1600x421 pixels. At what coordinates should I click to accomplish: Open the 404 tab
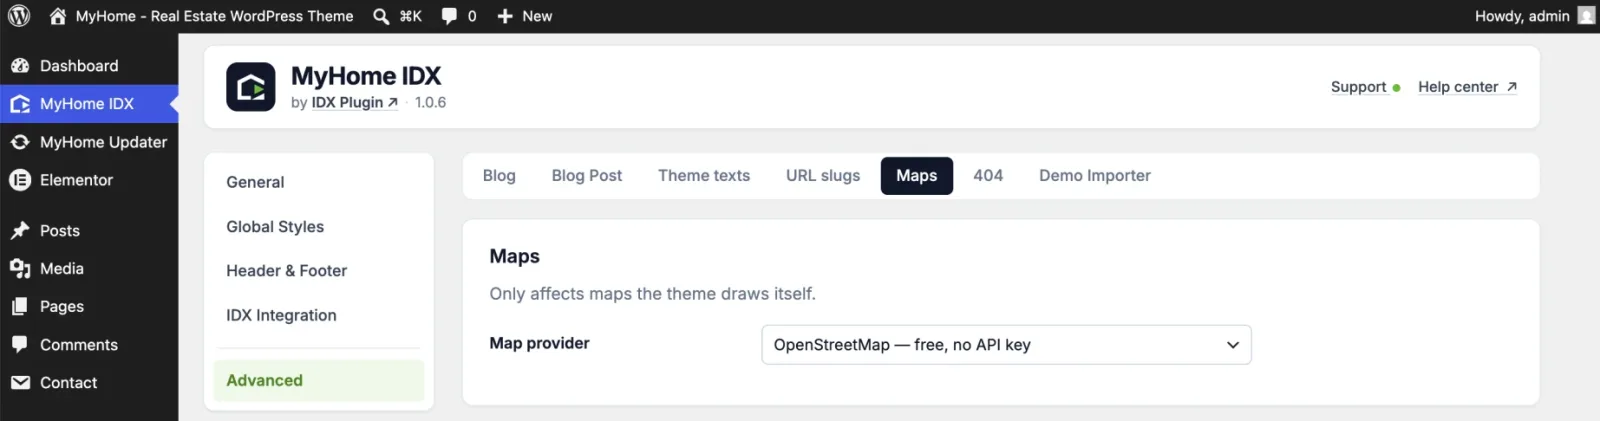click(x=988, y=176)
